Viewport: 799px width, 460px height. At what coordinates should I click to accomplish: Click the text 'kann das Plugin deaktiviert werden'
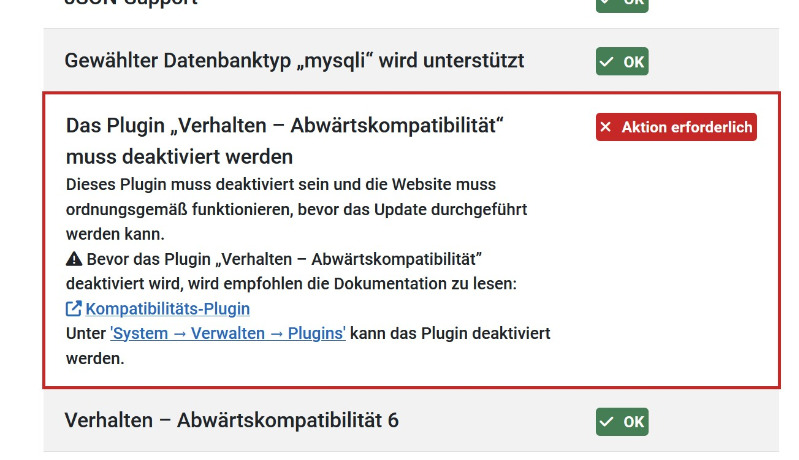click(448, 334)
